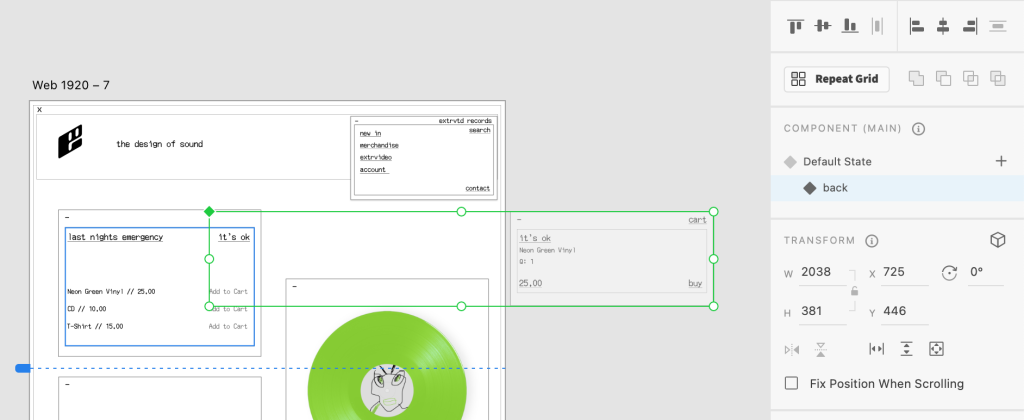Click the rotation field showing 0°
1024x420 pixels.
point(986,272)
